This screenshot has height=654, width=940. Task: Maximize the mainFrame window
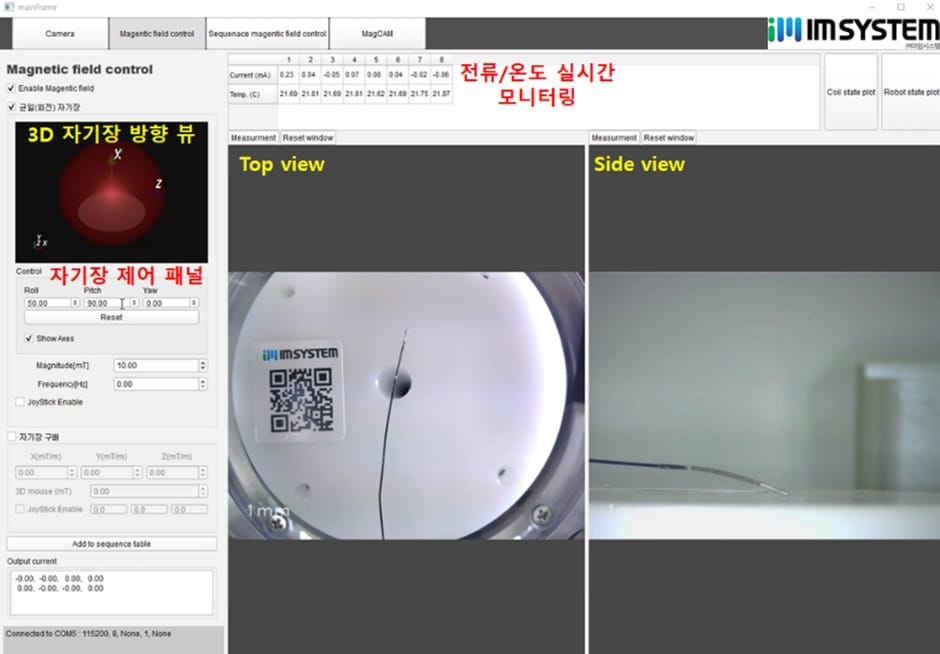(x=901, y=7)
